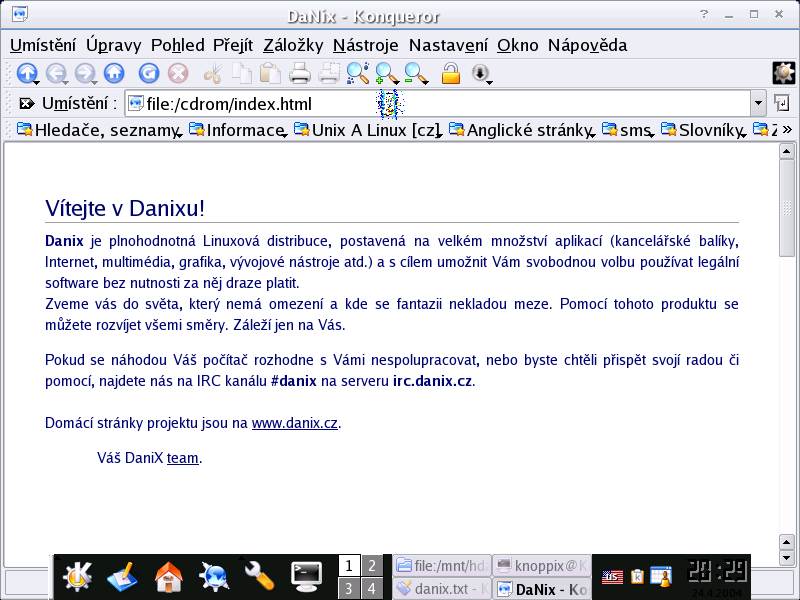Clear the location bar with black arrow icon

(x=27, y=104)
